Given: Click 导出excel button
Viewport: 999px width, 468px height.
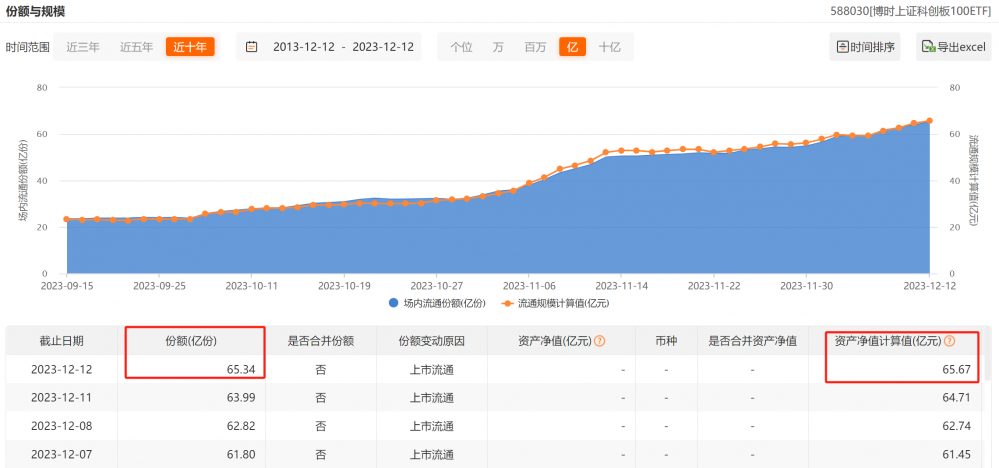Looking at the screenshot, I should pyautogui.click(x=954, y=47).
